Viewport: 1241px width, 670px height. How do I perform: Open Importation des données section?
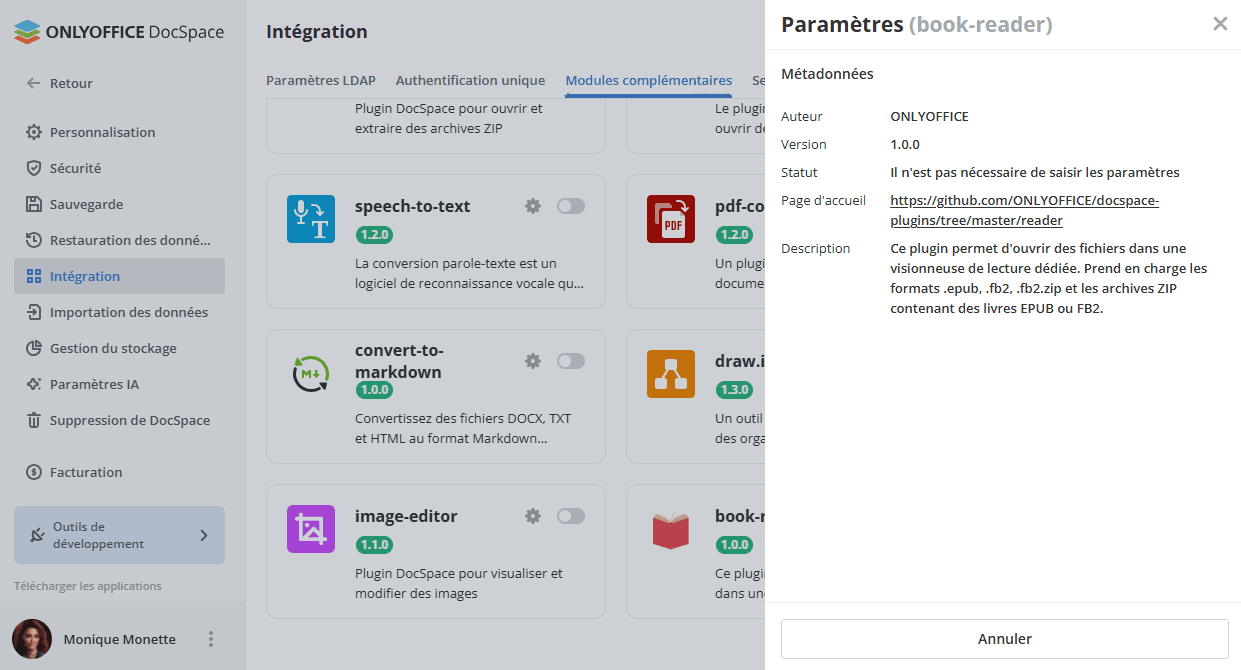pyautogui.click(x=119, y=312)
